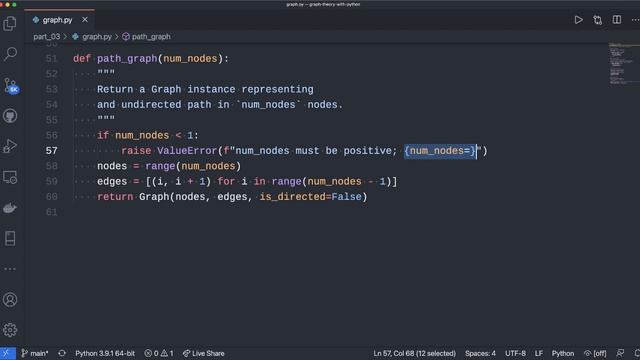The image size is (640, 360).
Task: Open the Accounts icon
Action: click(10, 300)
